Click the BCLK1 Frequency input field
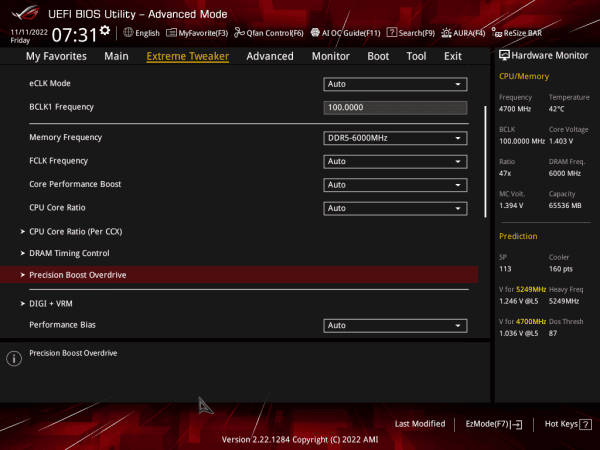This screenshot has height=450, width=600. 396,107
